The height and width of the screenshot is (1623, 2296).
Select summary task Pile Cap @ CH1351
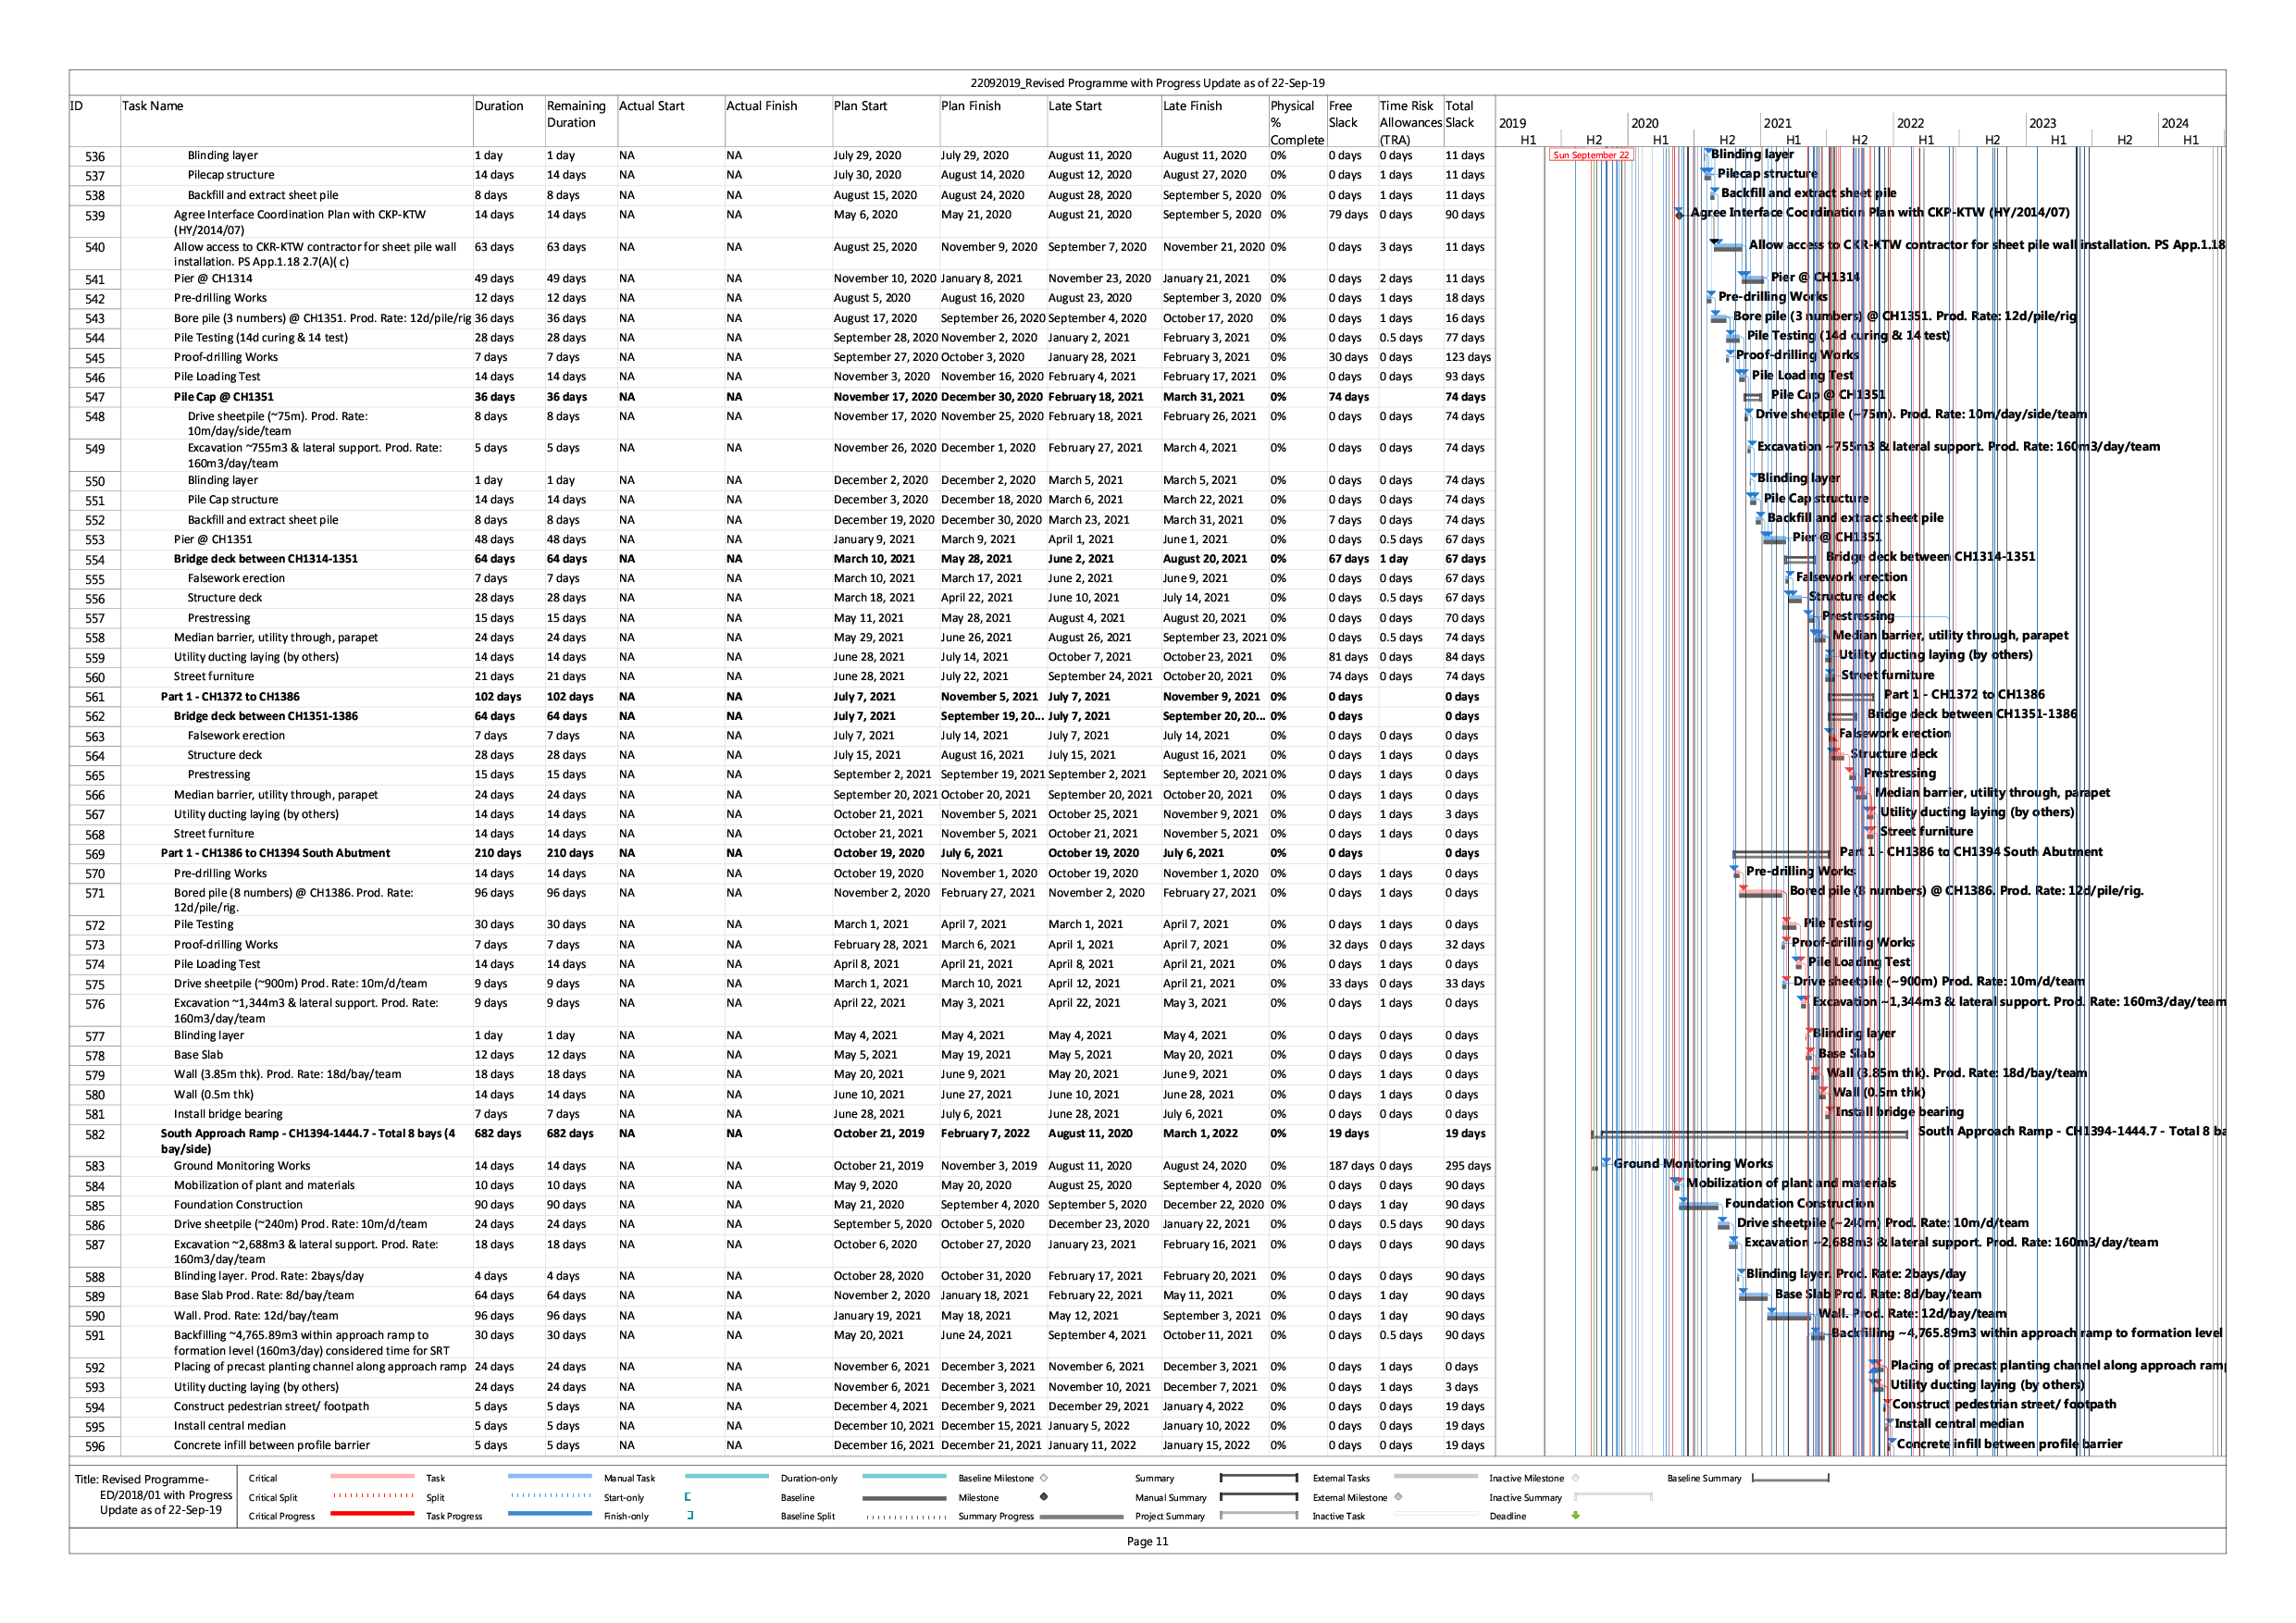tap(223, 397)
